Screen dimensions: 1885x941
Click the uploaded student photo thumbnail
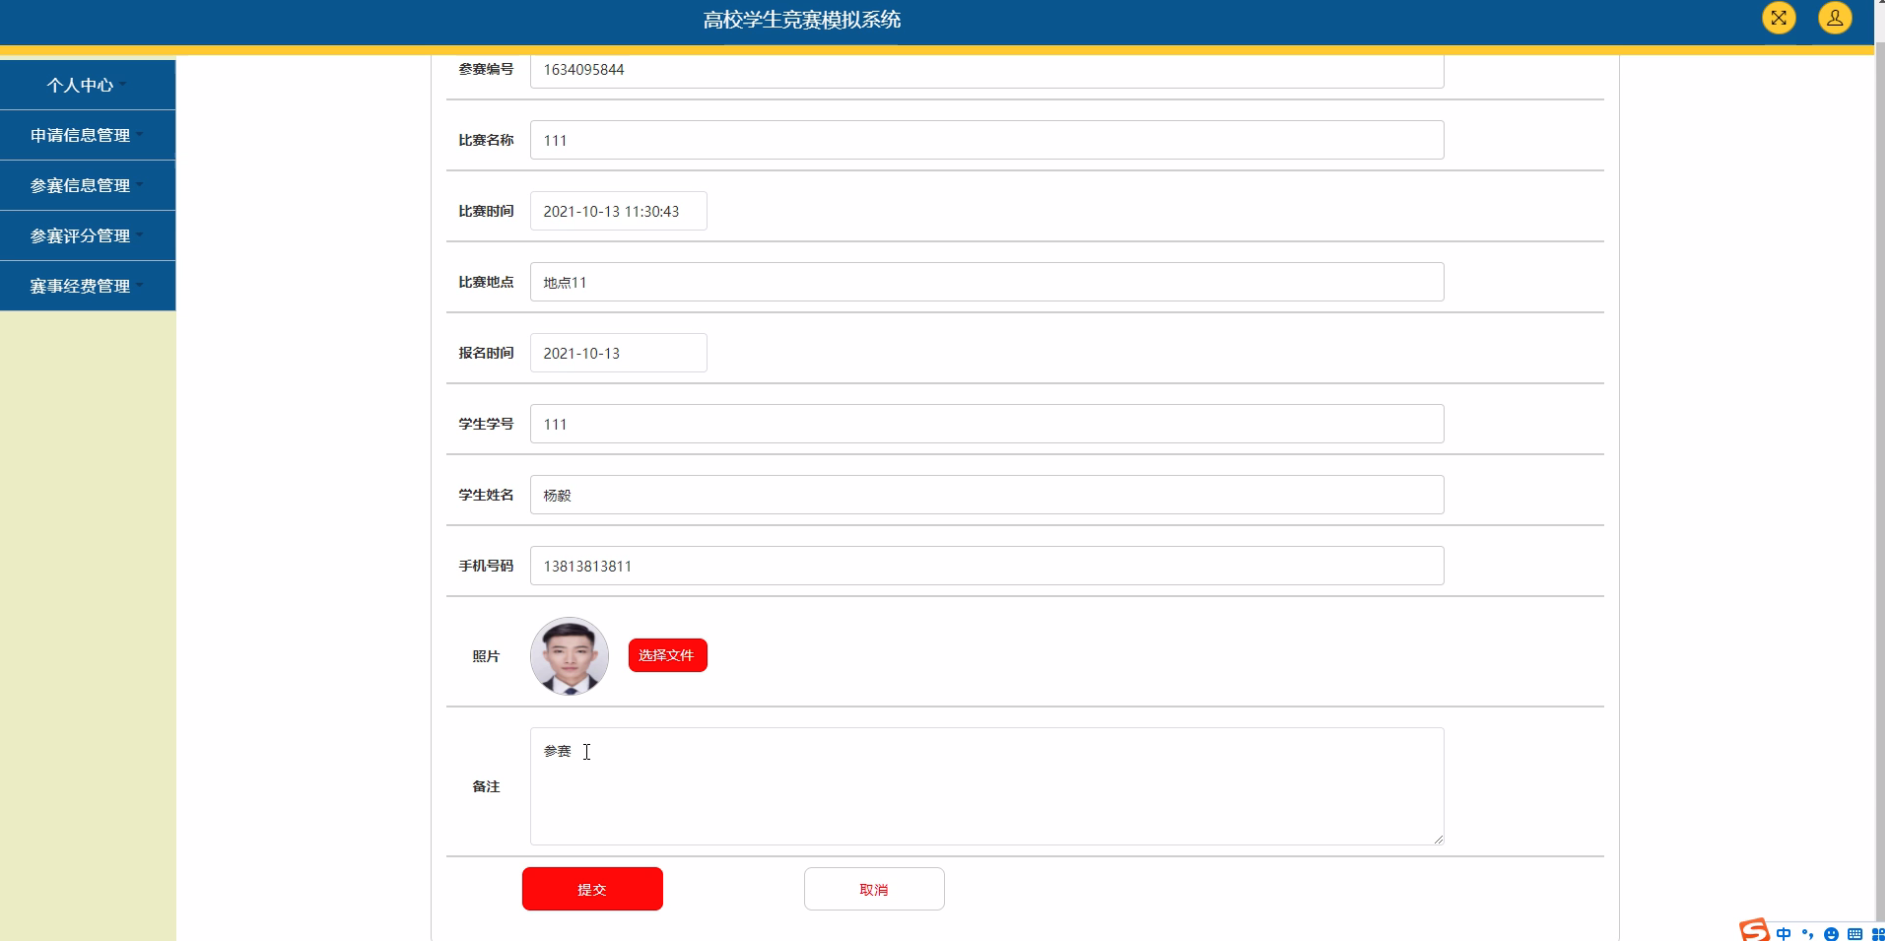[569, 656]
